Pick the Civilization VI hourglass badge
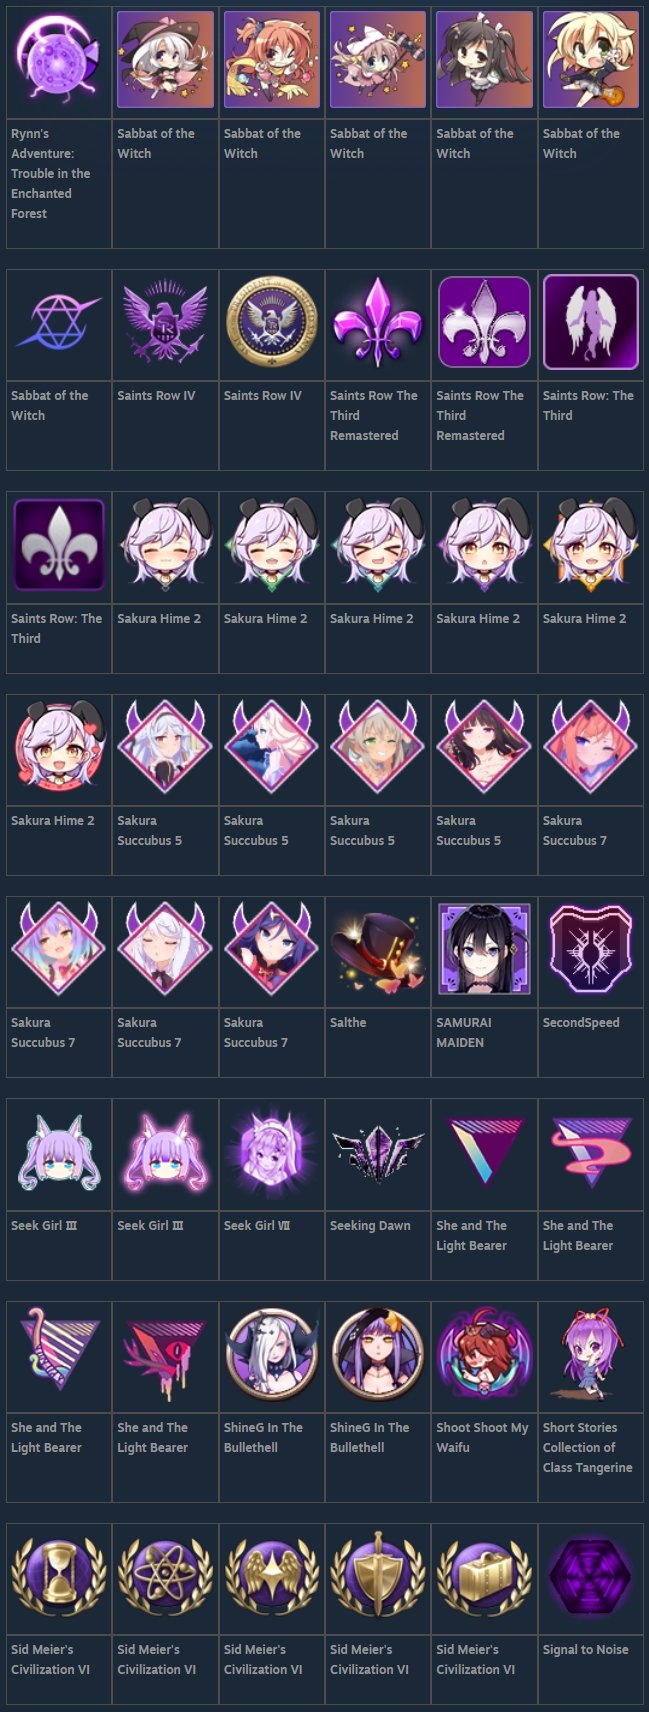This screenshot has height=1712, width=649. pos(59,1576)
